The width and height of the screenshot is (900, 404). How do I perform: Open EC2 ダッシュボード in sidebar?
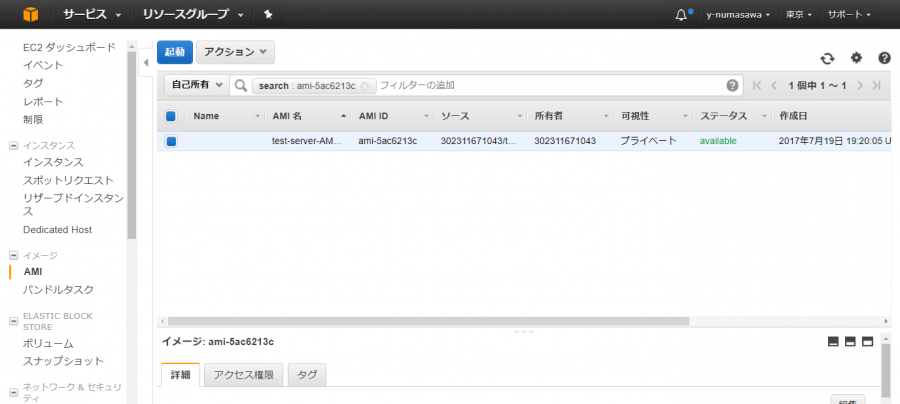69,47
